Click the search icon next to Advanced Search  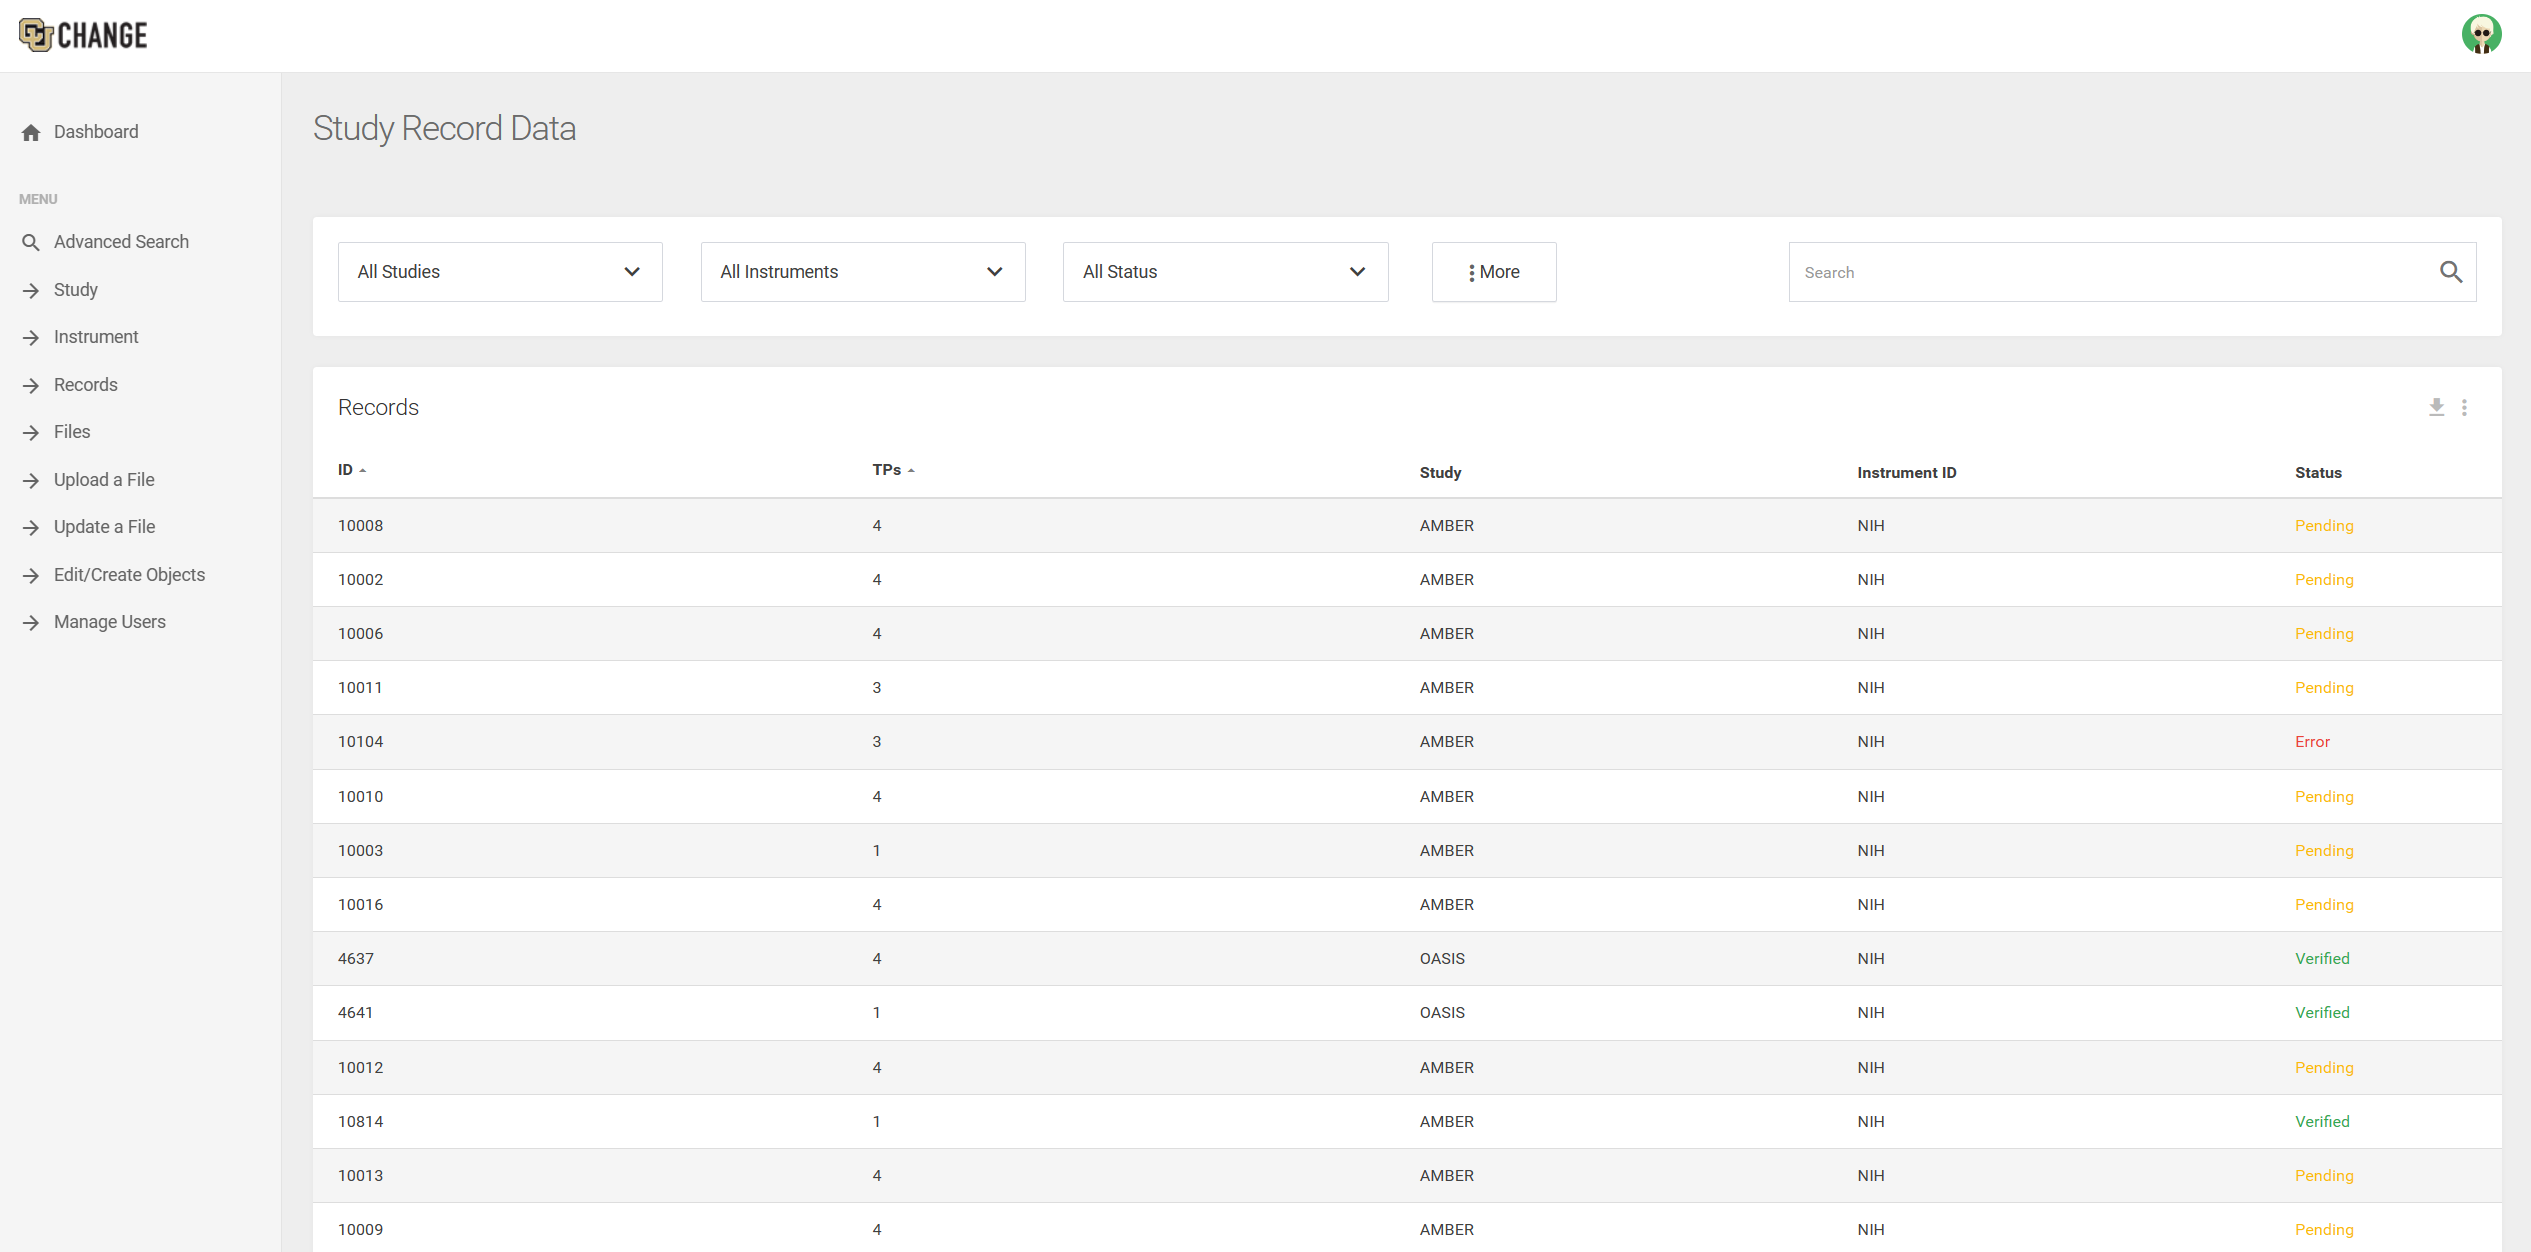pyautogui.click(x=31, y=242)
